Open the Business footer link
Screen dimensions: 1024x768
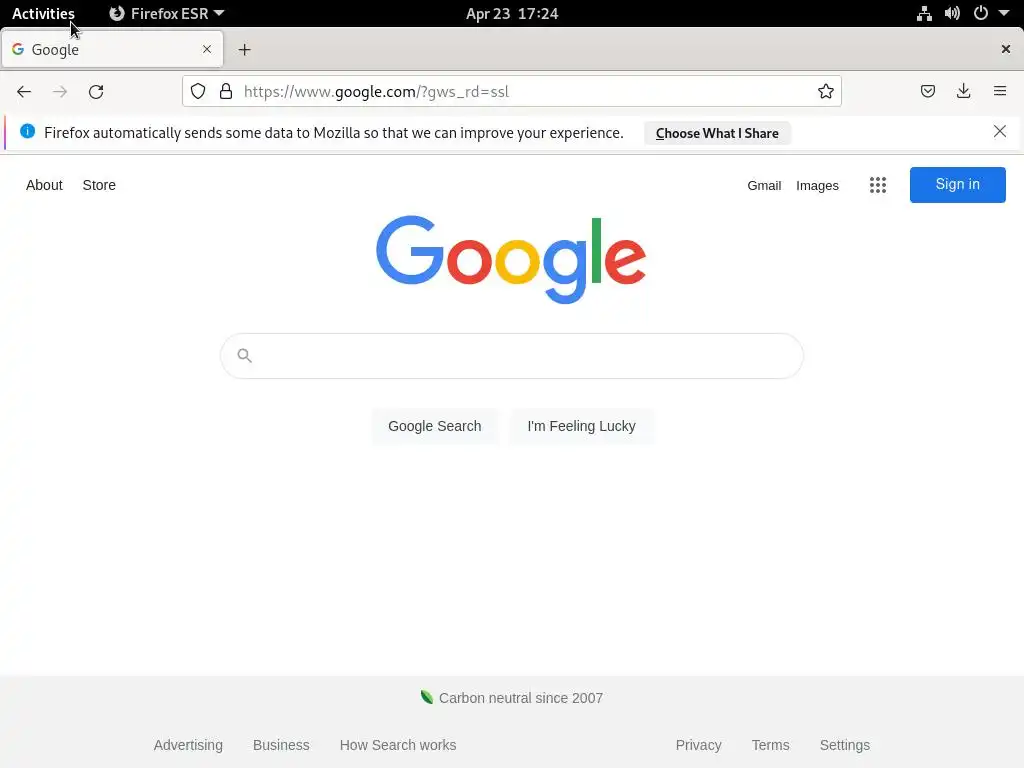pos(281,745)
